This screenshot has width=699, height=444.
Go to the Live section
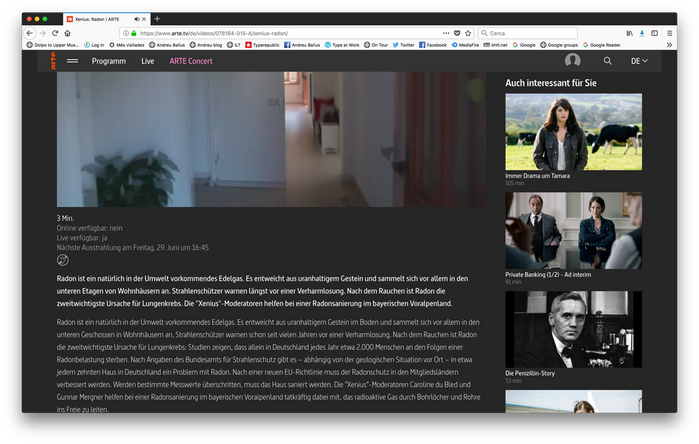point(148,61)
